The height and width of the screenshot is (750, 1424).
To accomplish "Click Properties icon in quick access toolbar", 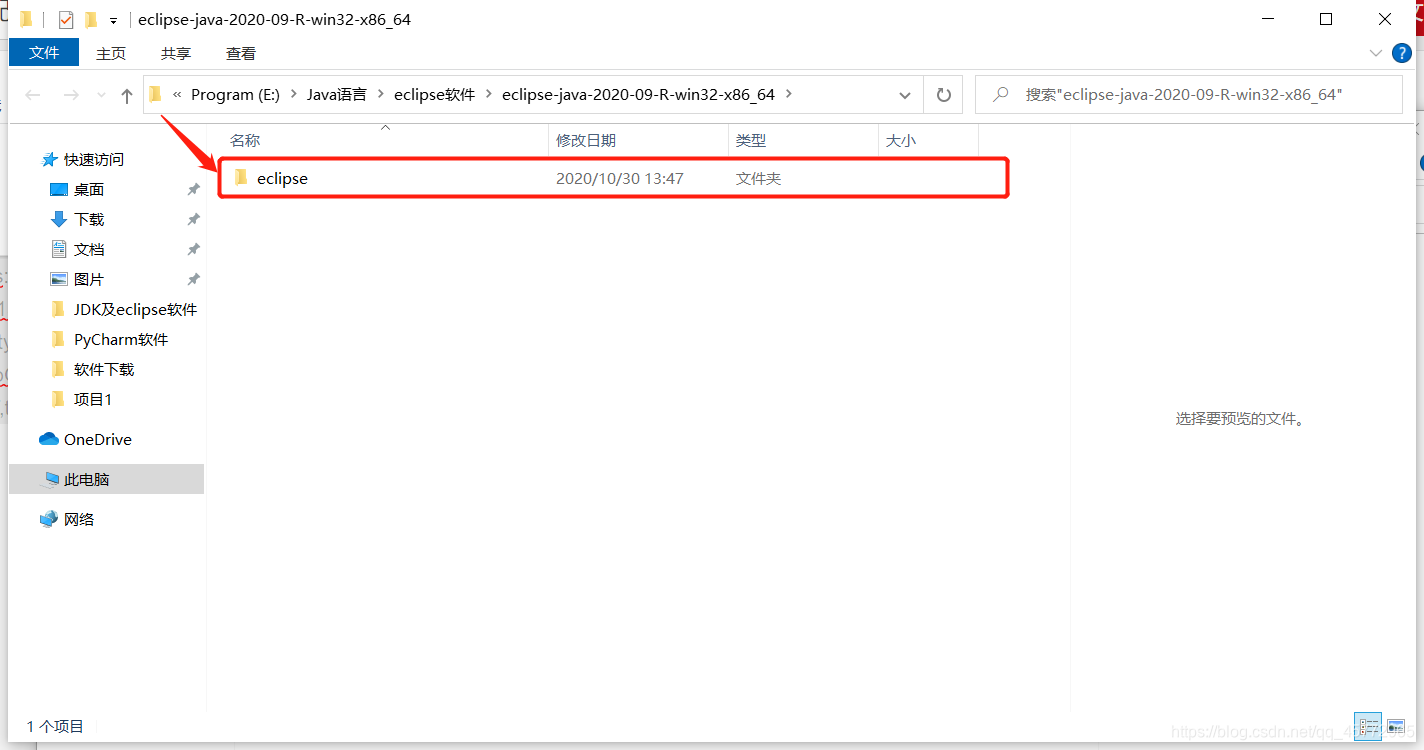I will (66, 20).
